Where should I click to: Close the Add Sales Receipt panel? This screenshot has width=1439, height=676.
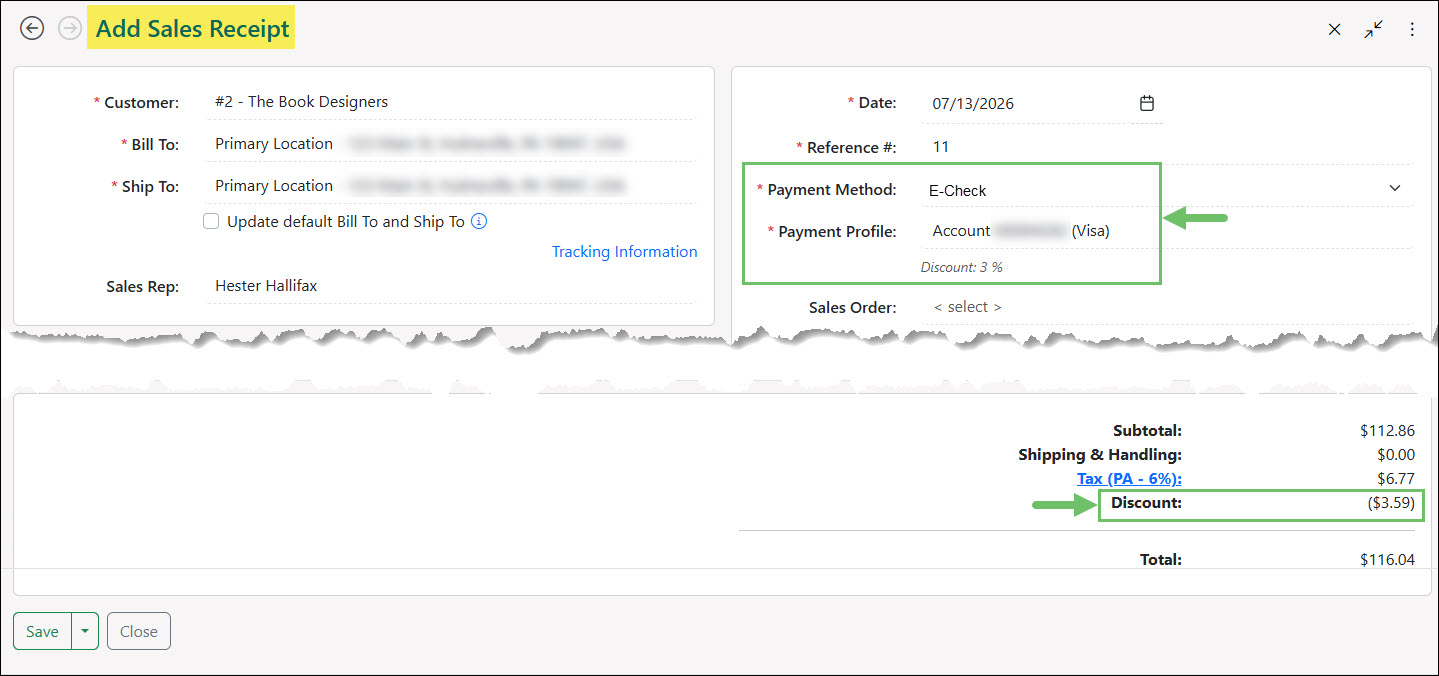click(1334, 30)
